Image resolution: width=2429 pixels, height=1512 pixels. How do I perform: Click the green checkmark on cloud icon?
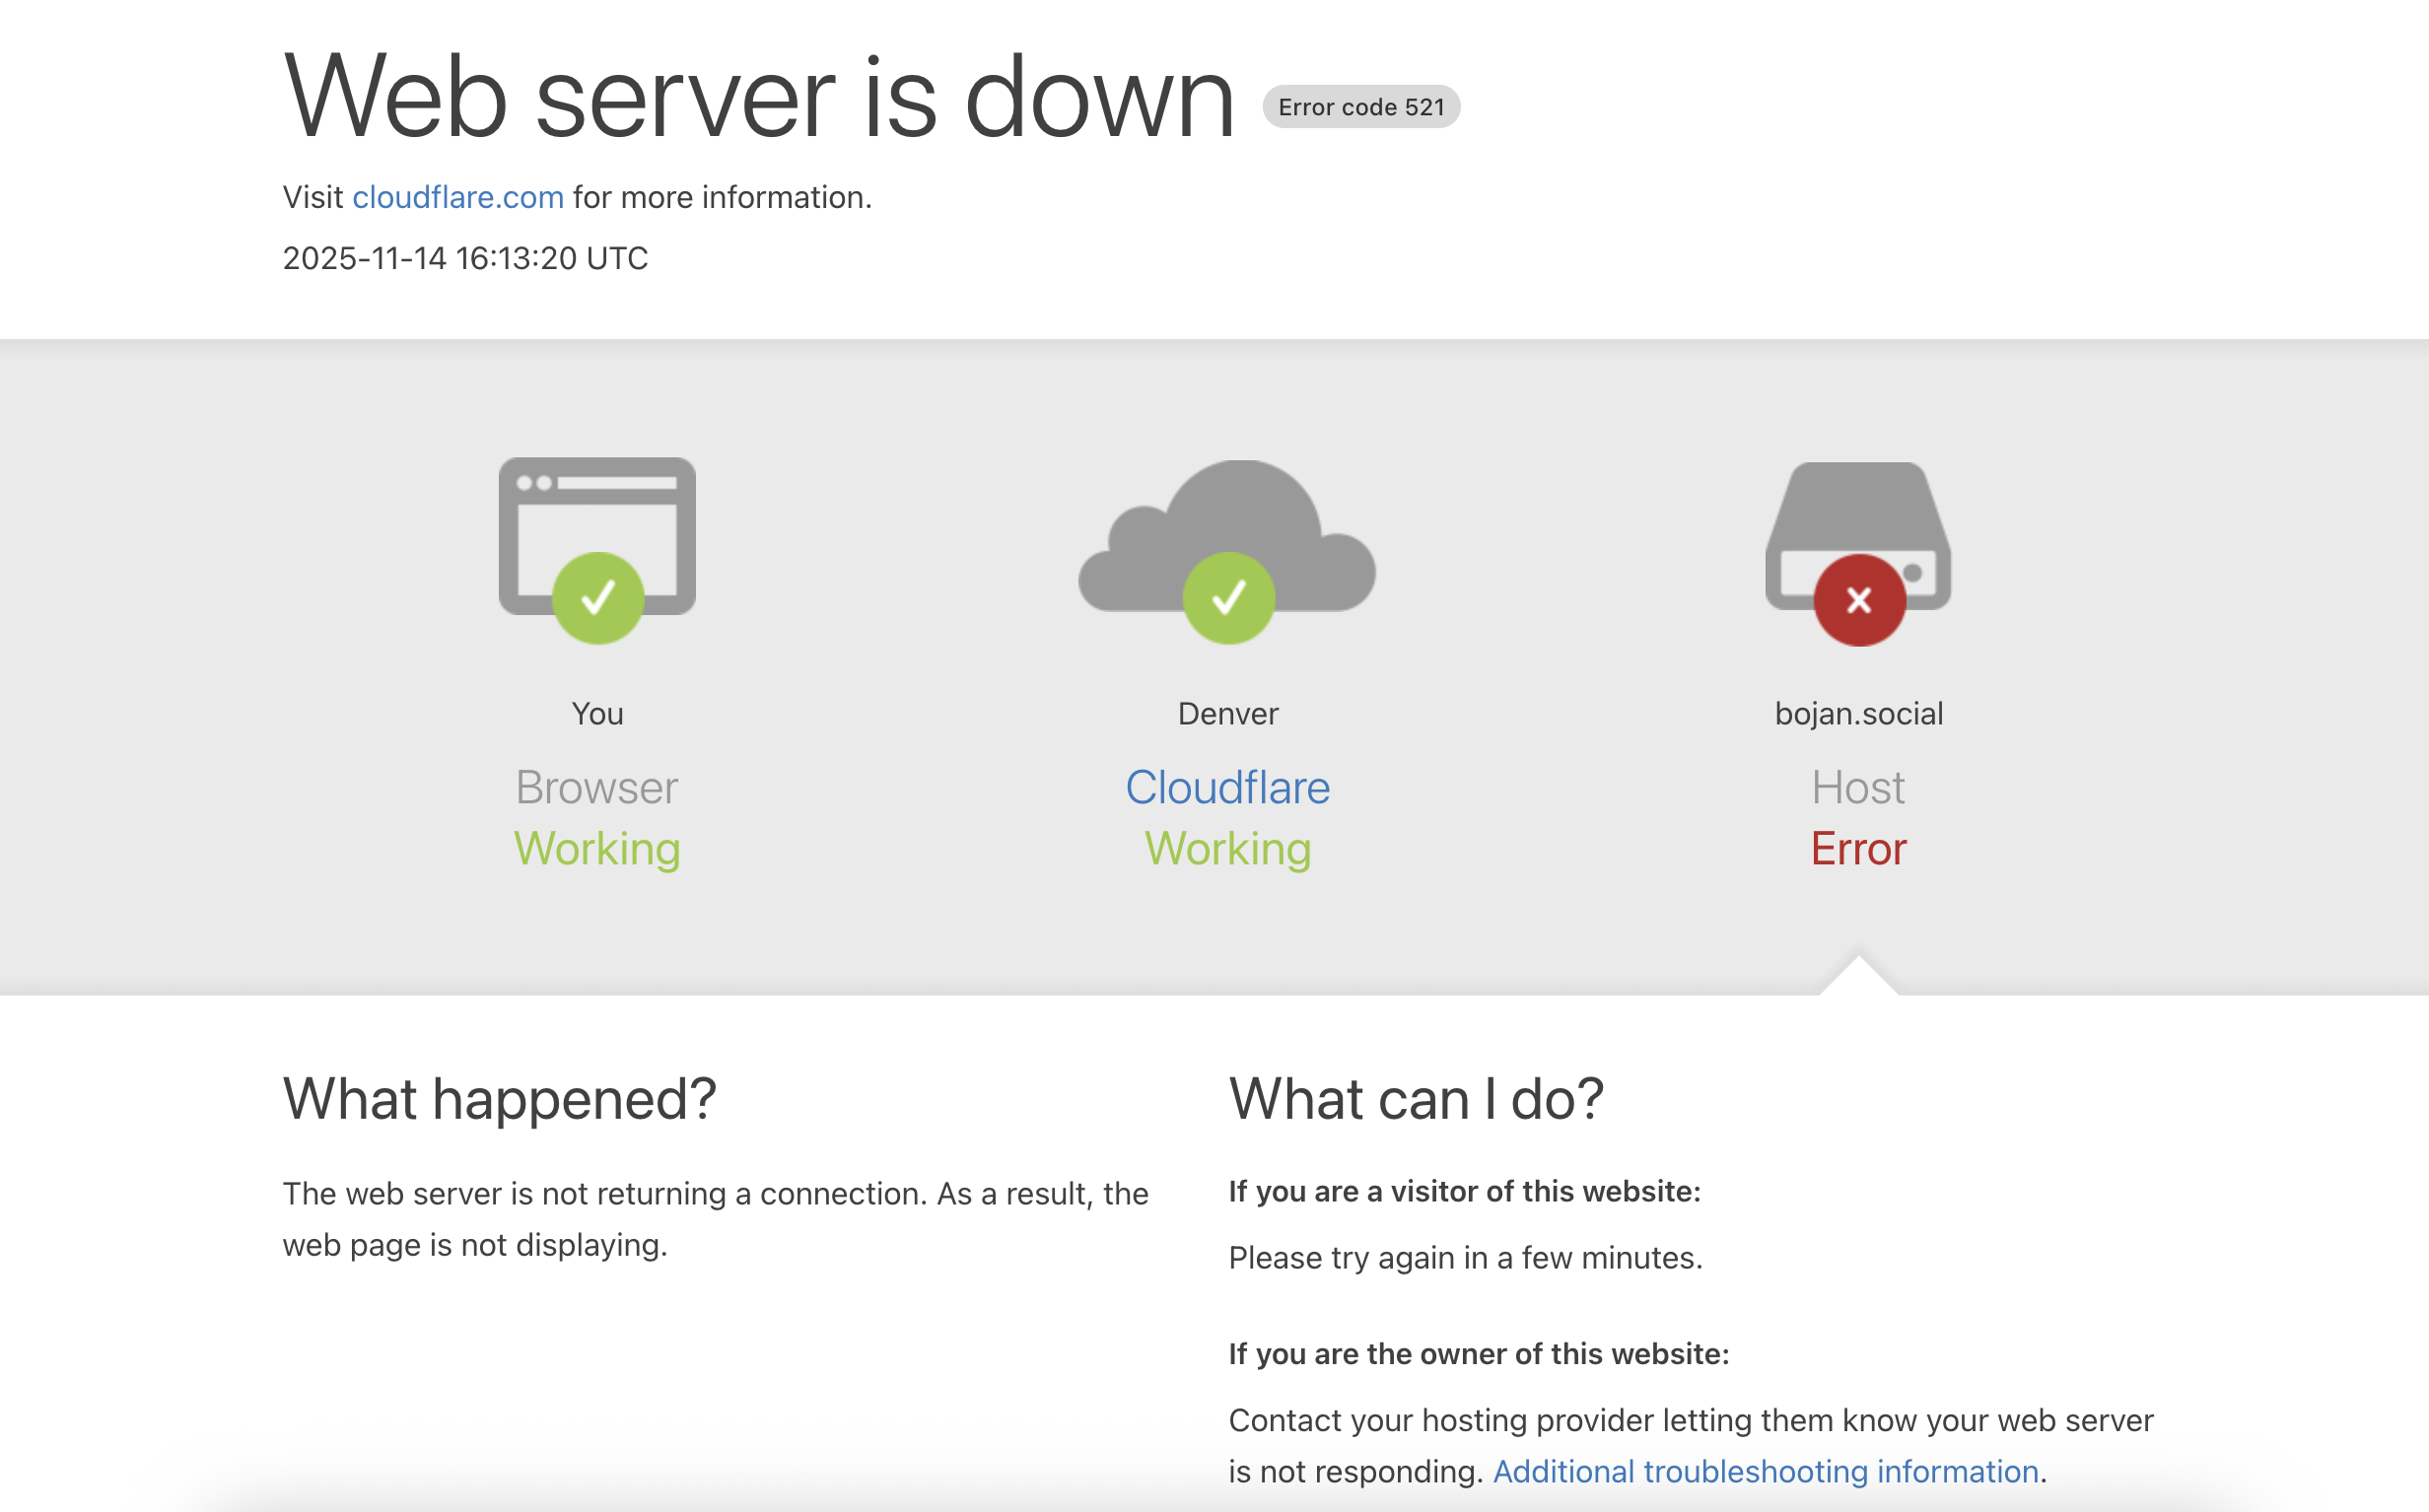pos(1228,598)
